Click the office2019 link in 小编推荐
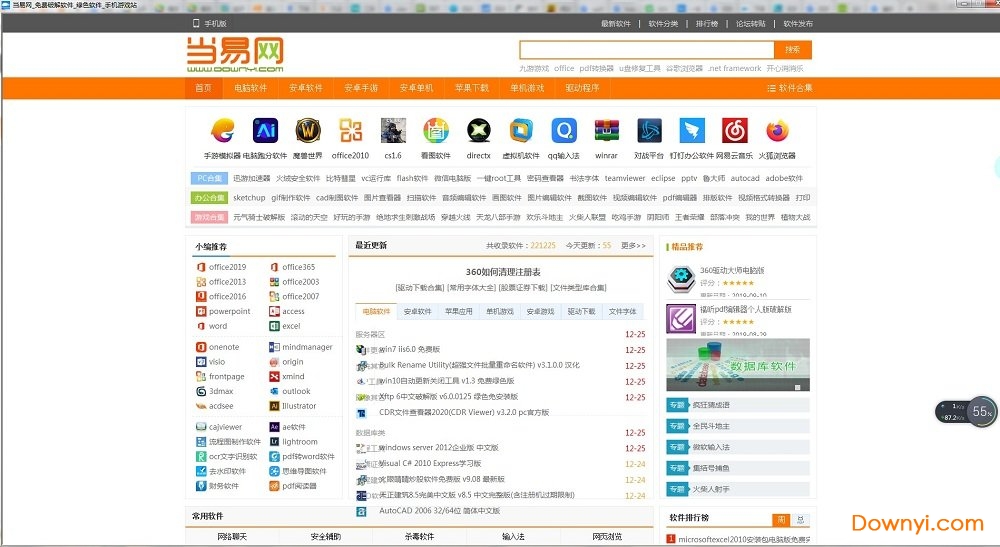 [x=227, y=267]
